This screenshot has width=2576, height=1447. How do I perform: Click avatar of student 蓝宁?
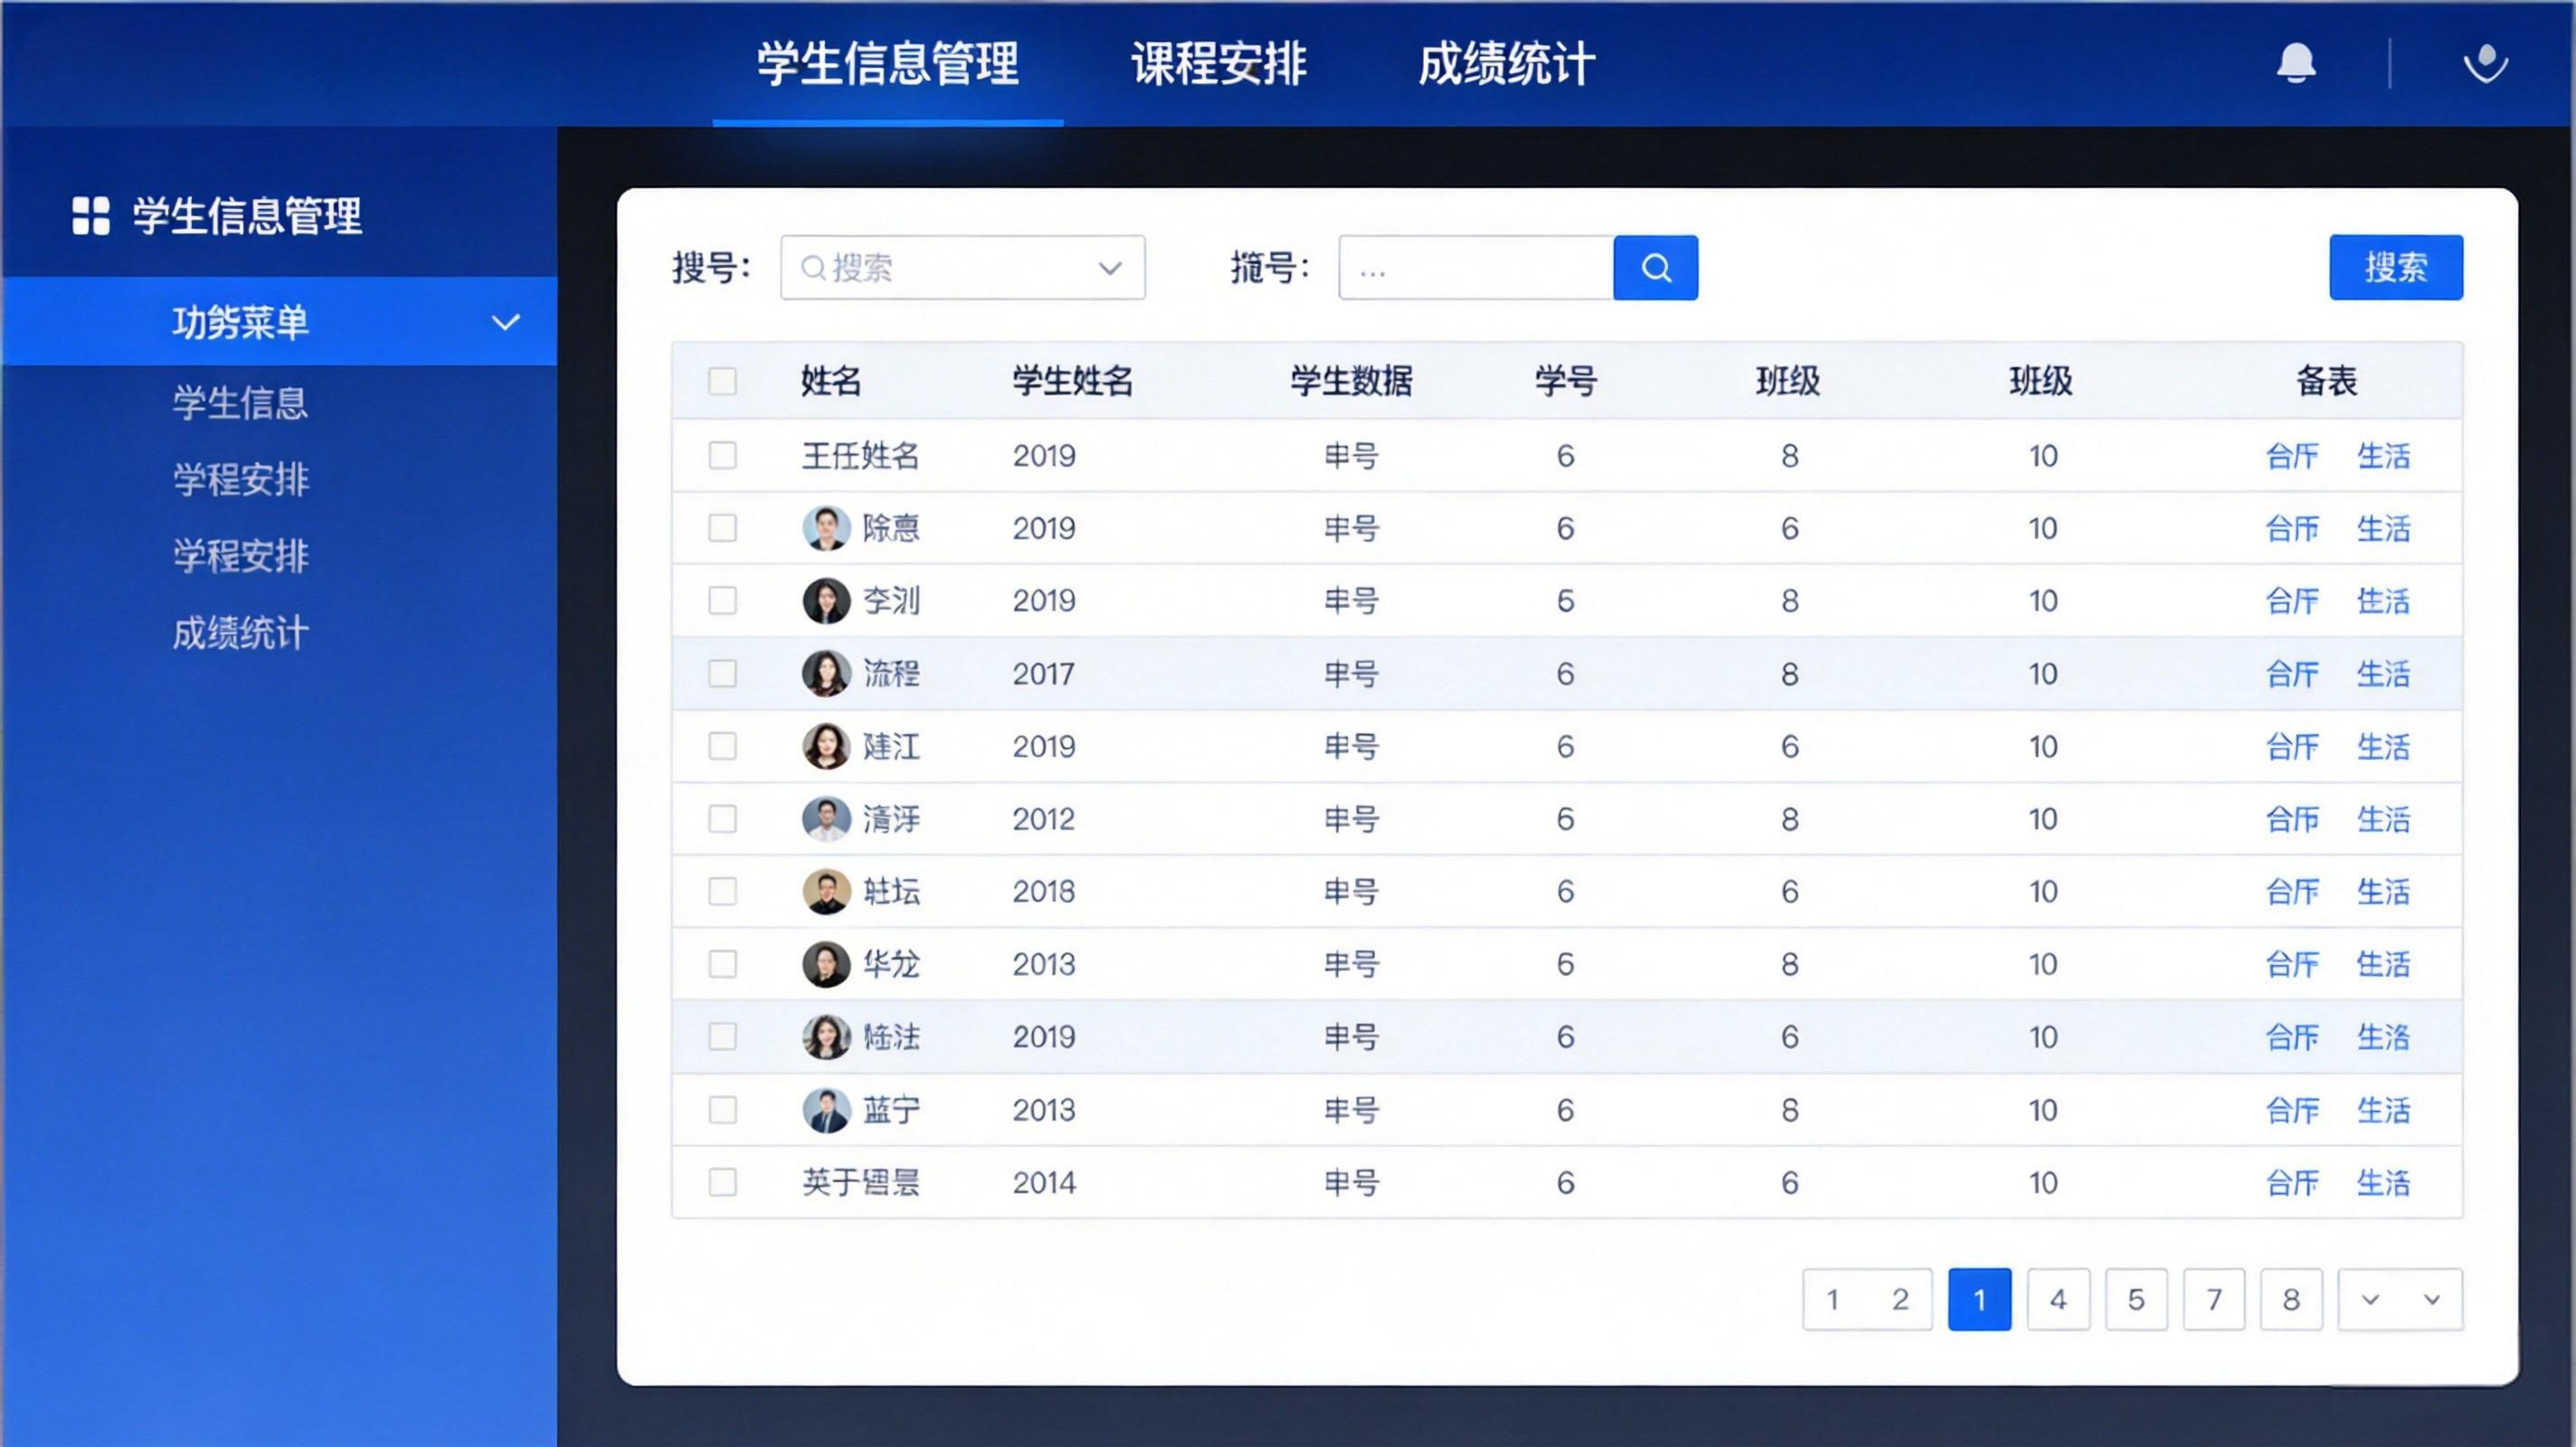826,1110
